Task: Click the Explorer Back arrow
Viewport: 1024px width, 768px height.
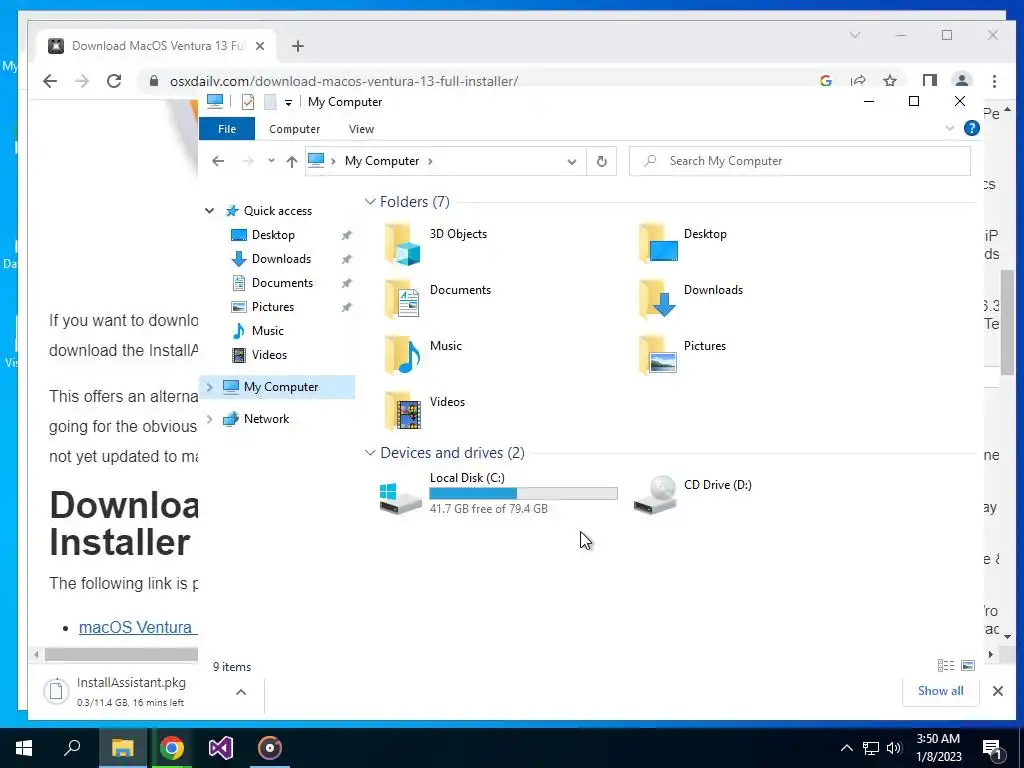Action: 218,161
